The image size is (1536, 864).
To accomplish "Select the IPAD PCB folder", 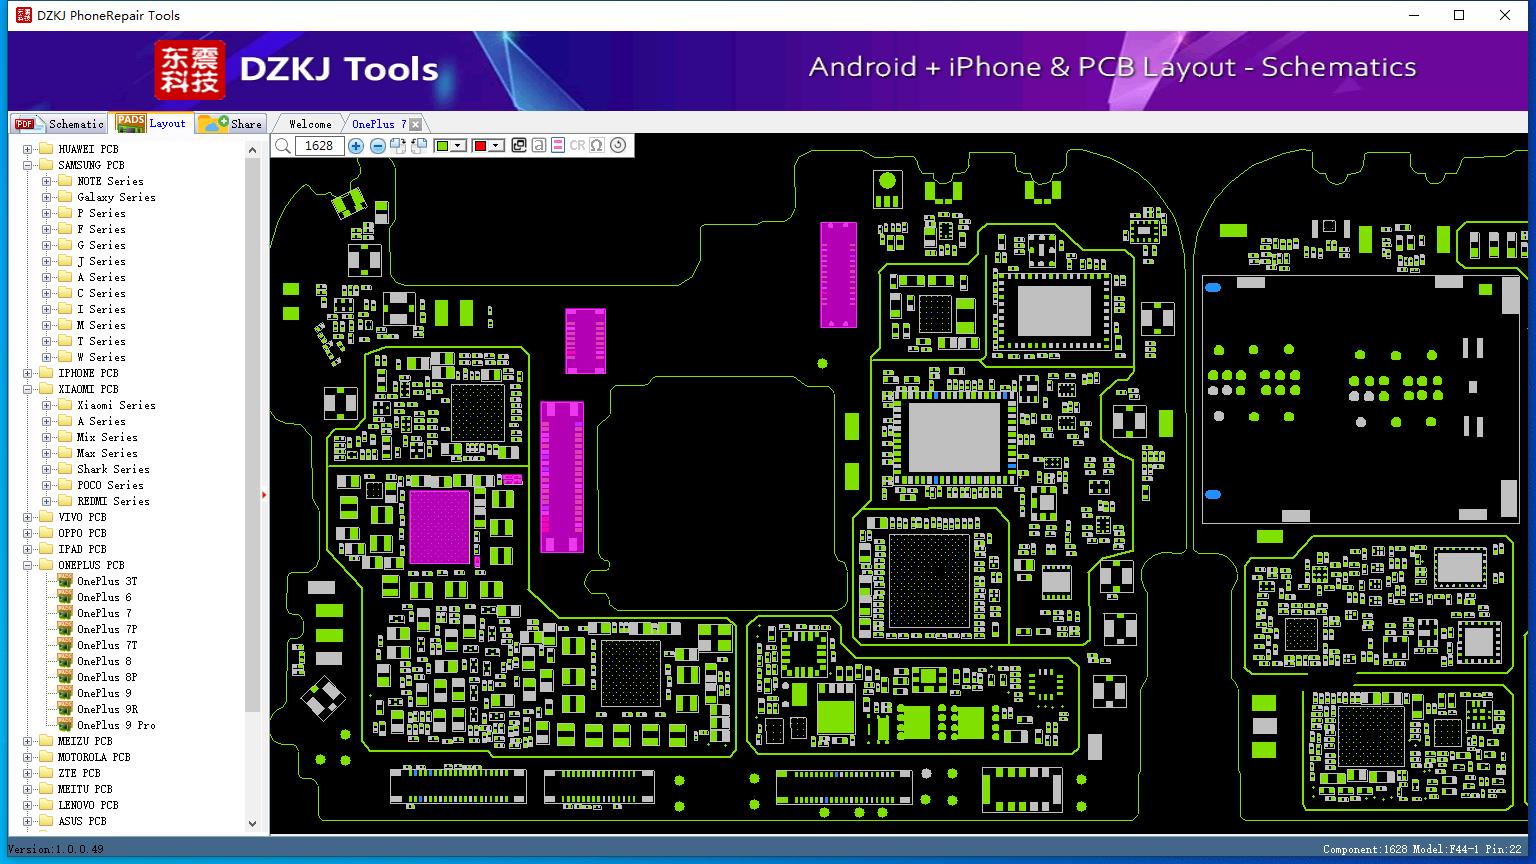I will click(82, 550).
